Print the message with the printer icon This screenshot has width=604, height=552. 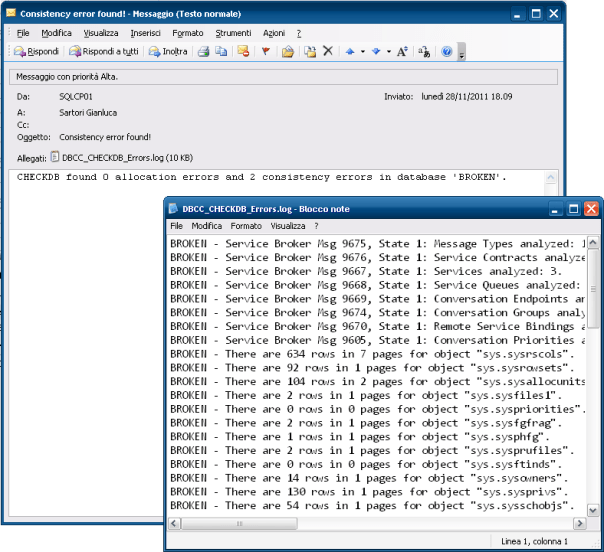click(204, 51)
